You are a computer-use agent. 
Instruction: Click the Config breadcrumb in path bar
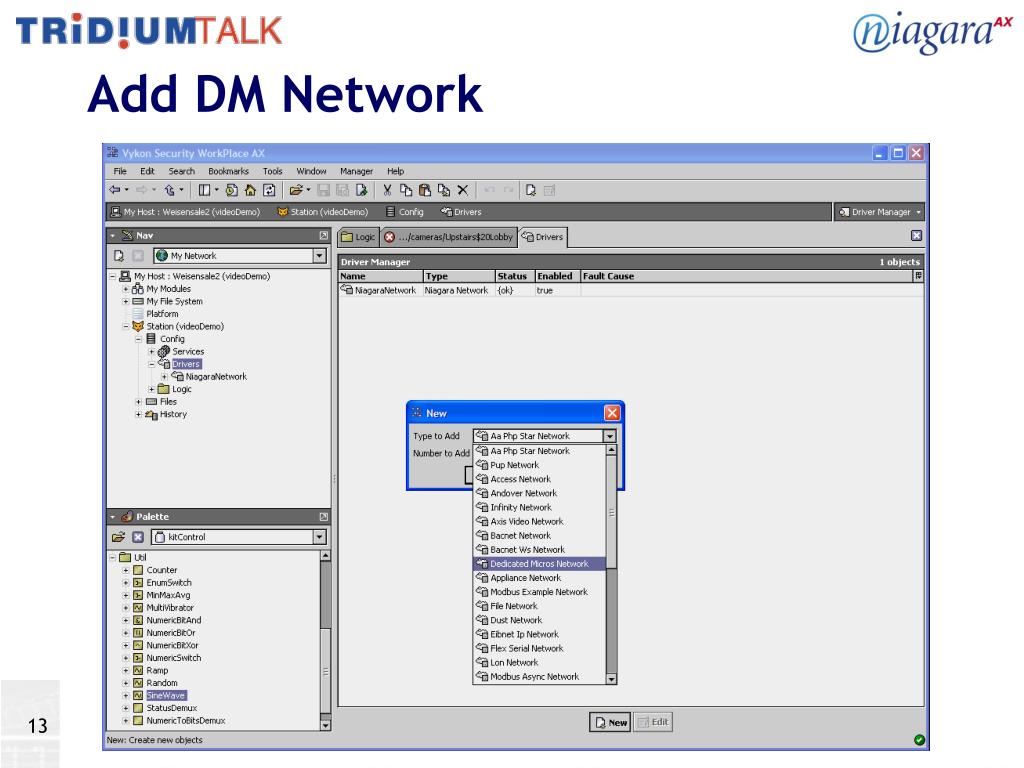click(x=404, y=212)
